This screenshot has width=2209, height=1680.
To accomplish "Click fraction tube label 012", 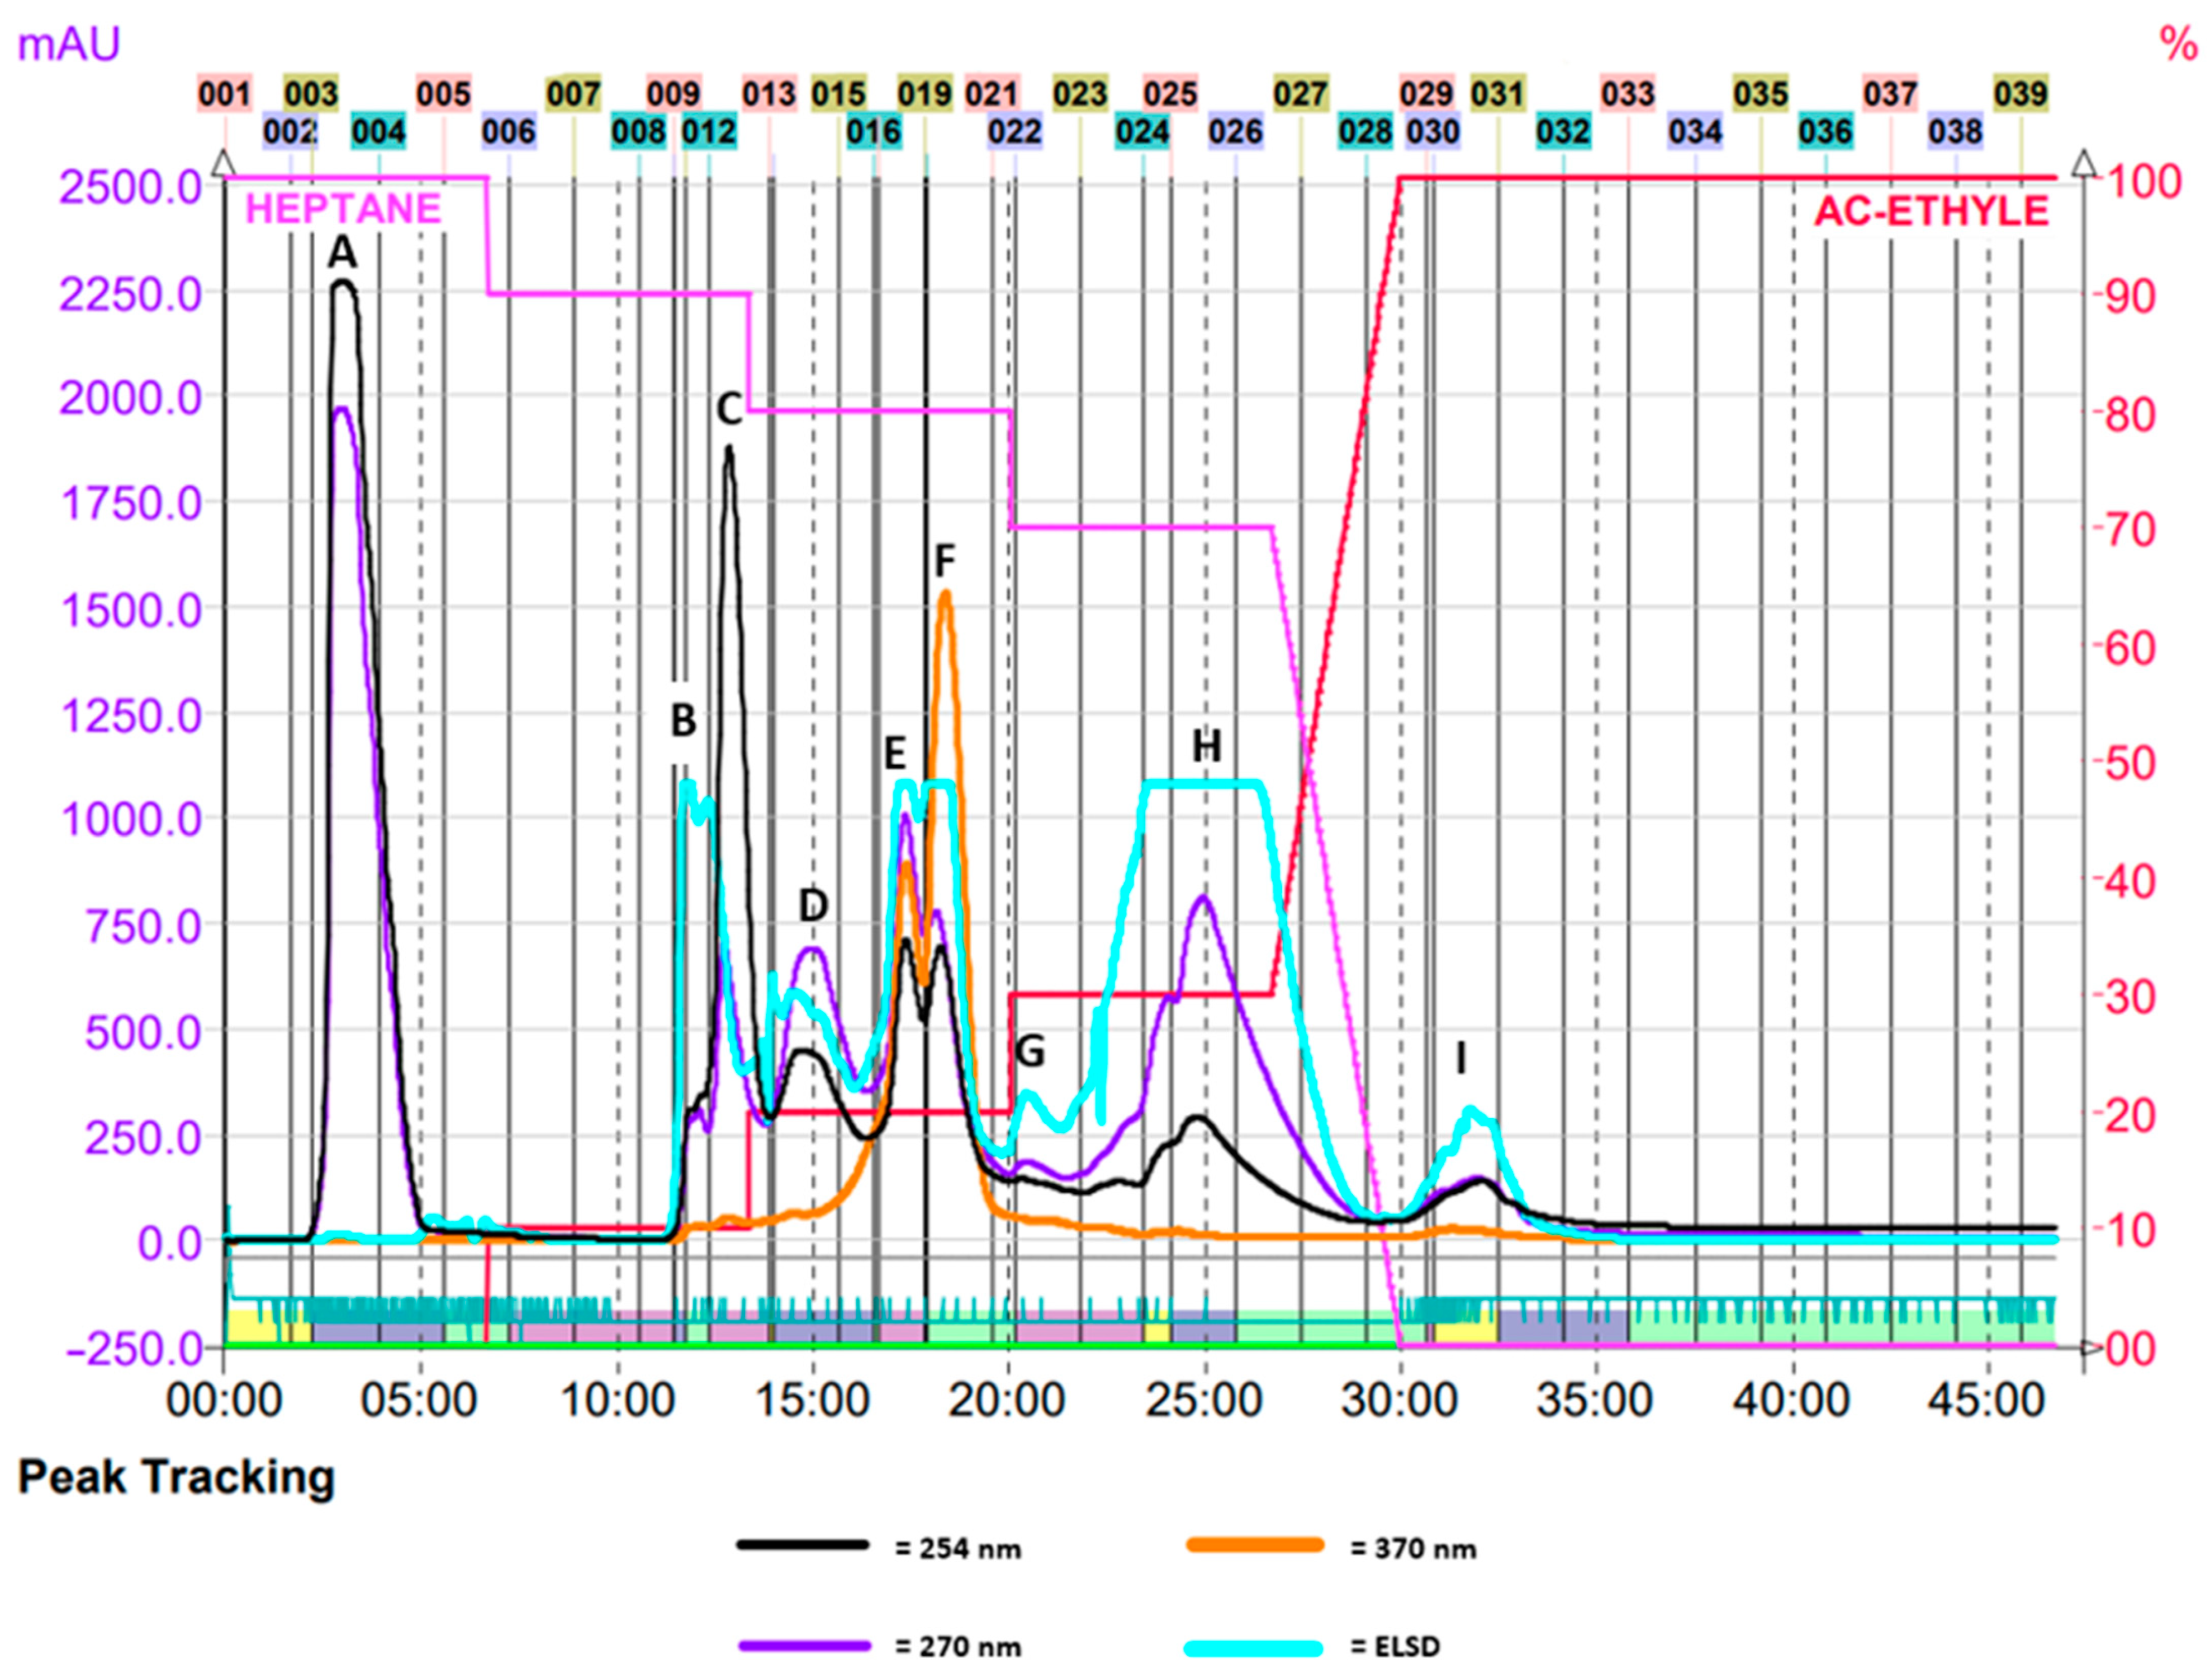I will (x=709, y=131).
